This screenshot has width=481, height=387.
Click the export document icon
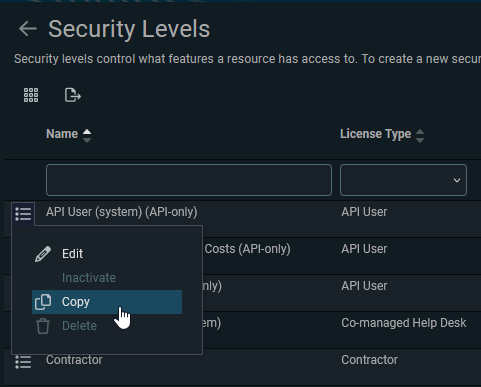pos(73,95)
